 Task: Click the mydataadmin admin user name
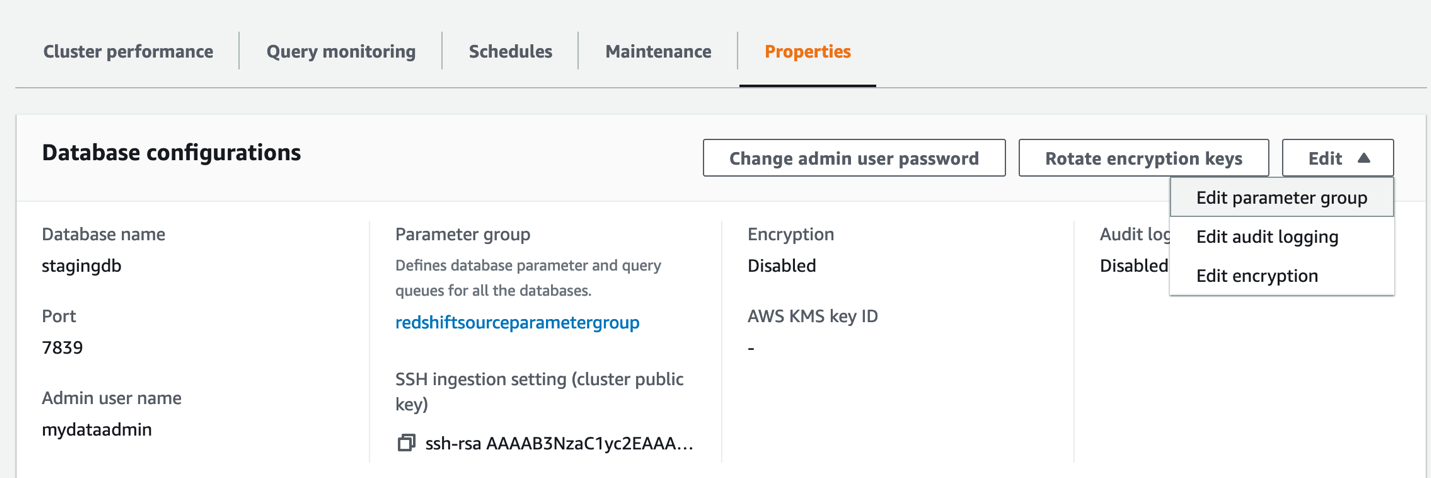coord(97,430)
